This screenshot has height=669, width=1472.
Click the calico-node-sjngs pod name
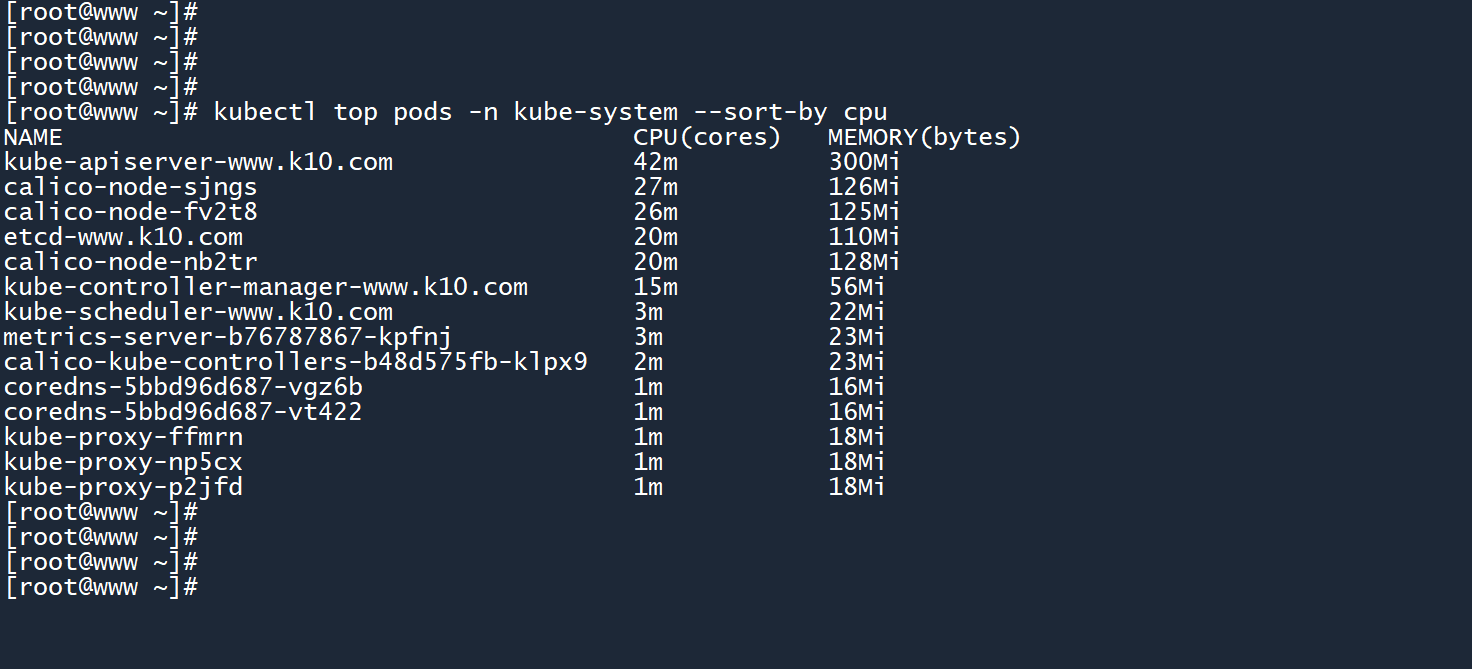point(131,187)
